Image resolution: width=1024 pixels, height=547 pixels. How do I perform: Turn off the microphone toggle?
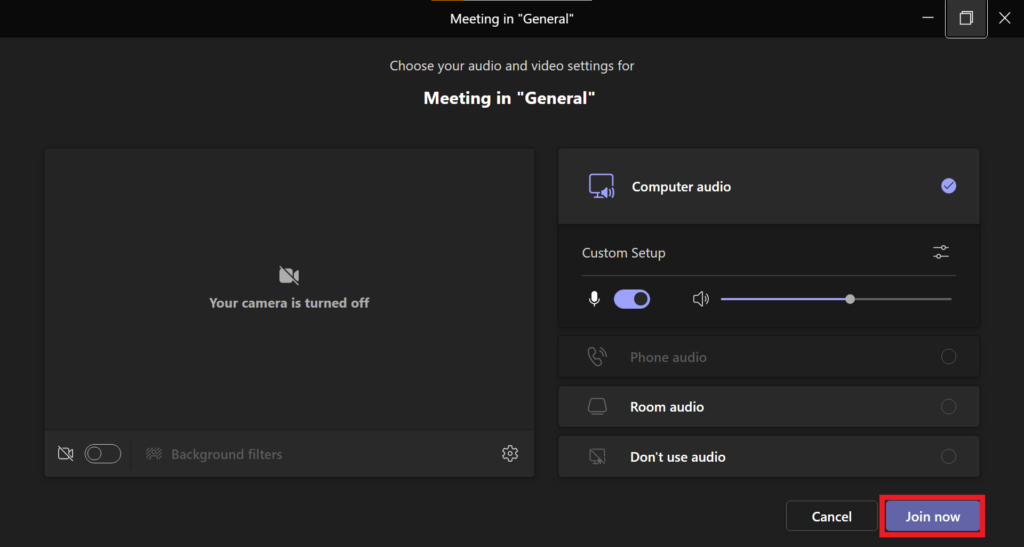(632, 299)
